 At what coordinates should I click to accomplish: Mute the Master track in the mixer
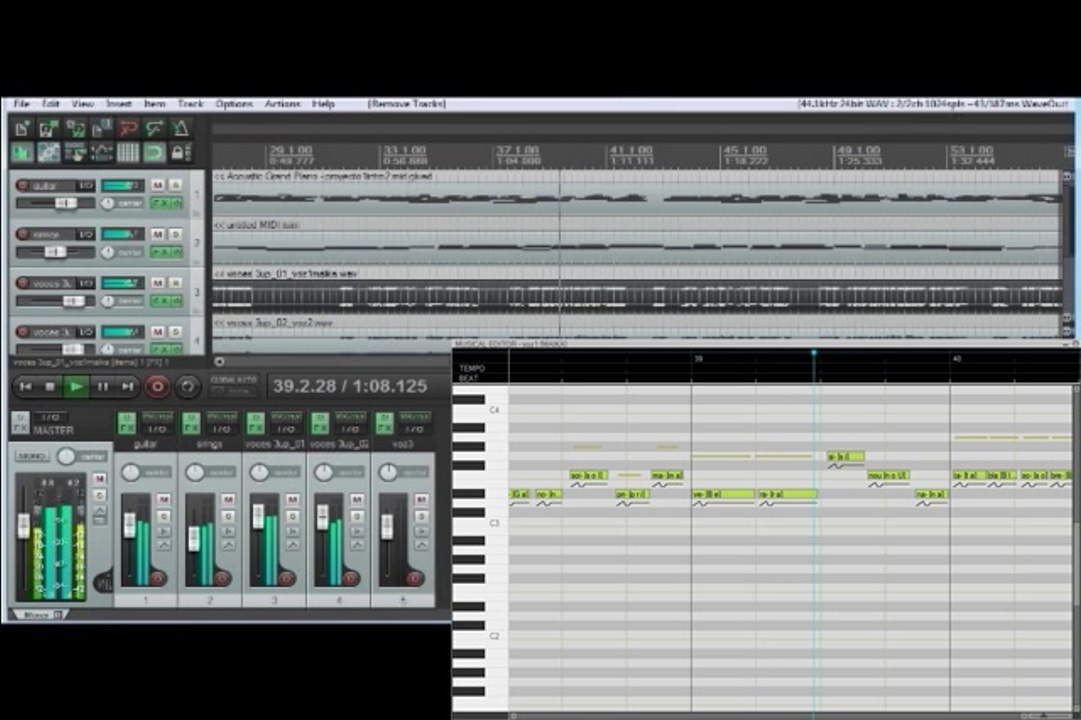99,479
